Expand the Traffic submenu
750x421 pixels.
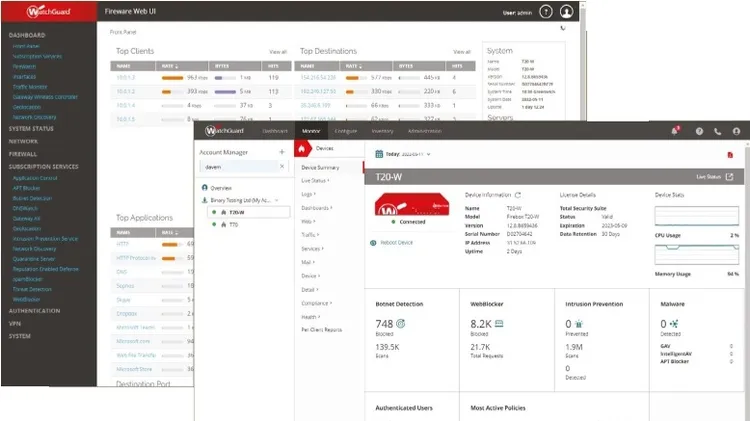pyautogui.click(x=310, y=235)
